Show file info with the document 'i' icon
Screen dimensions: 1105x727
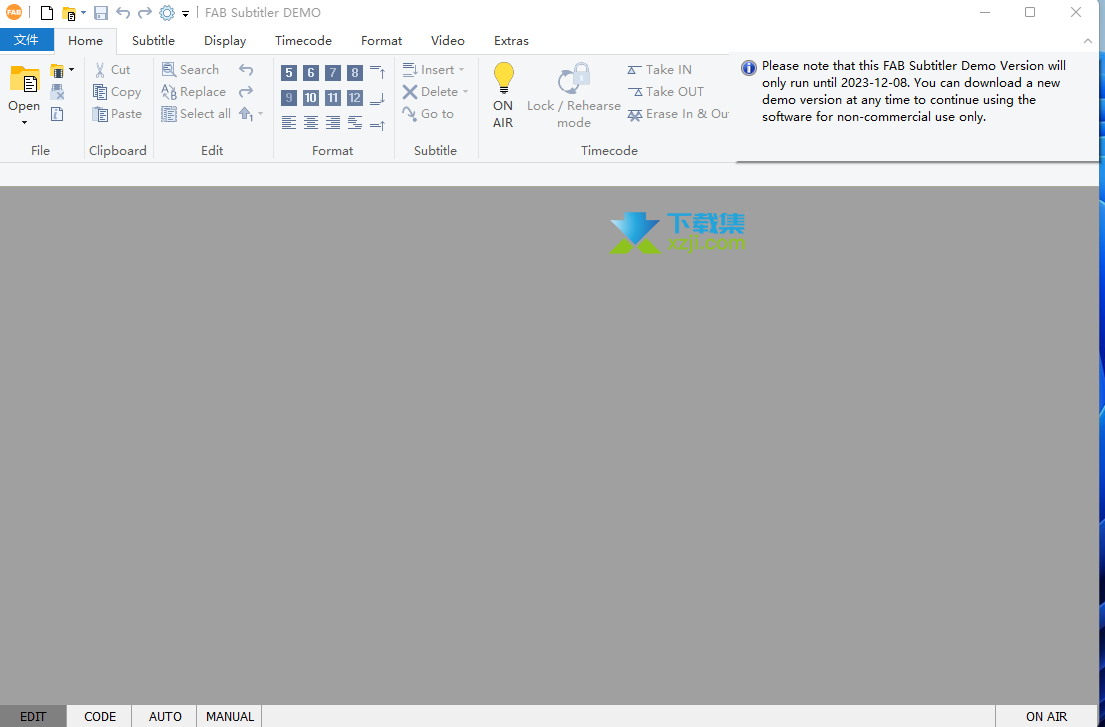58,114
